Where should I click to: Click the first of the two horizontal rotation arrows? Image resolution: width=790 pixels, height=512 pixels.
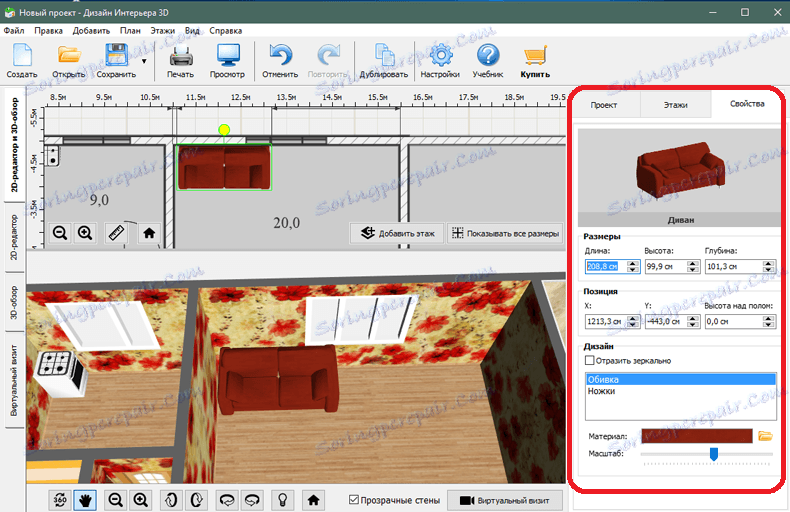coord(227,500)
